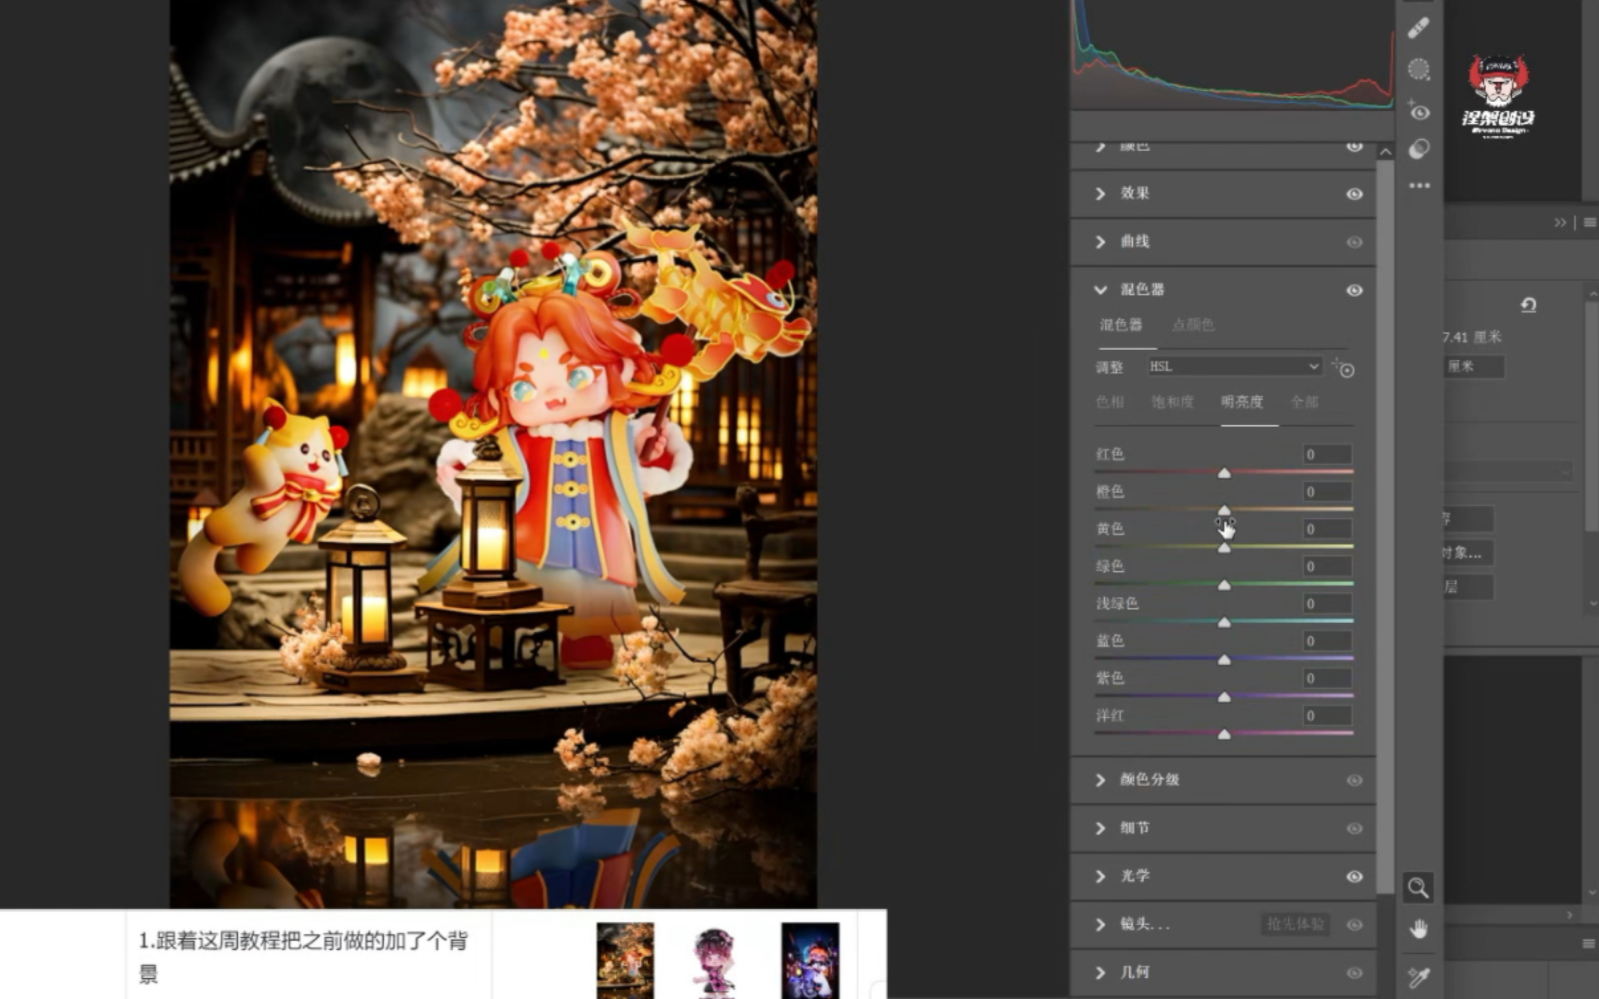Toggle visibility of the 颜色分级 panel
The image size is (1599, 999).
[x=1354, y=780]
